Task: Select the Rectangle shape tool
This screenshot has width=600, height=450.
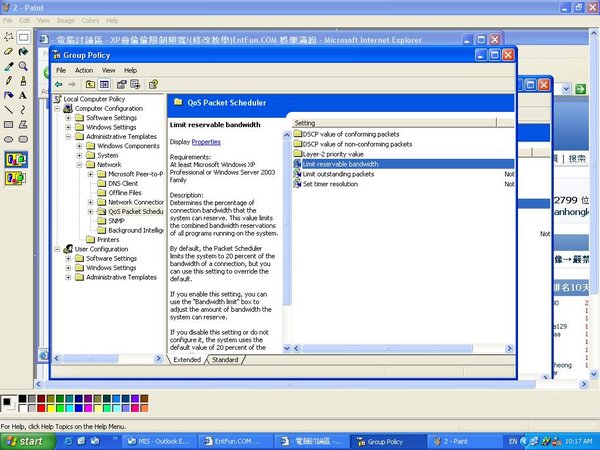Action: (x=8, y=124)
